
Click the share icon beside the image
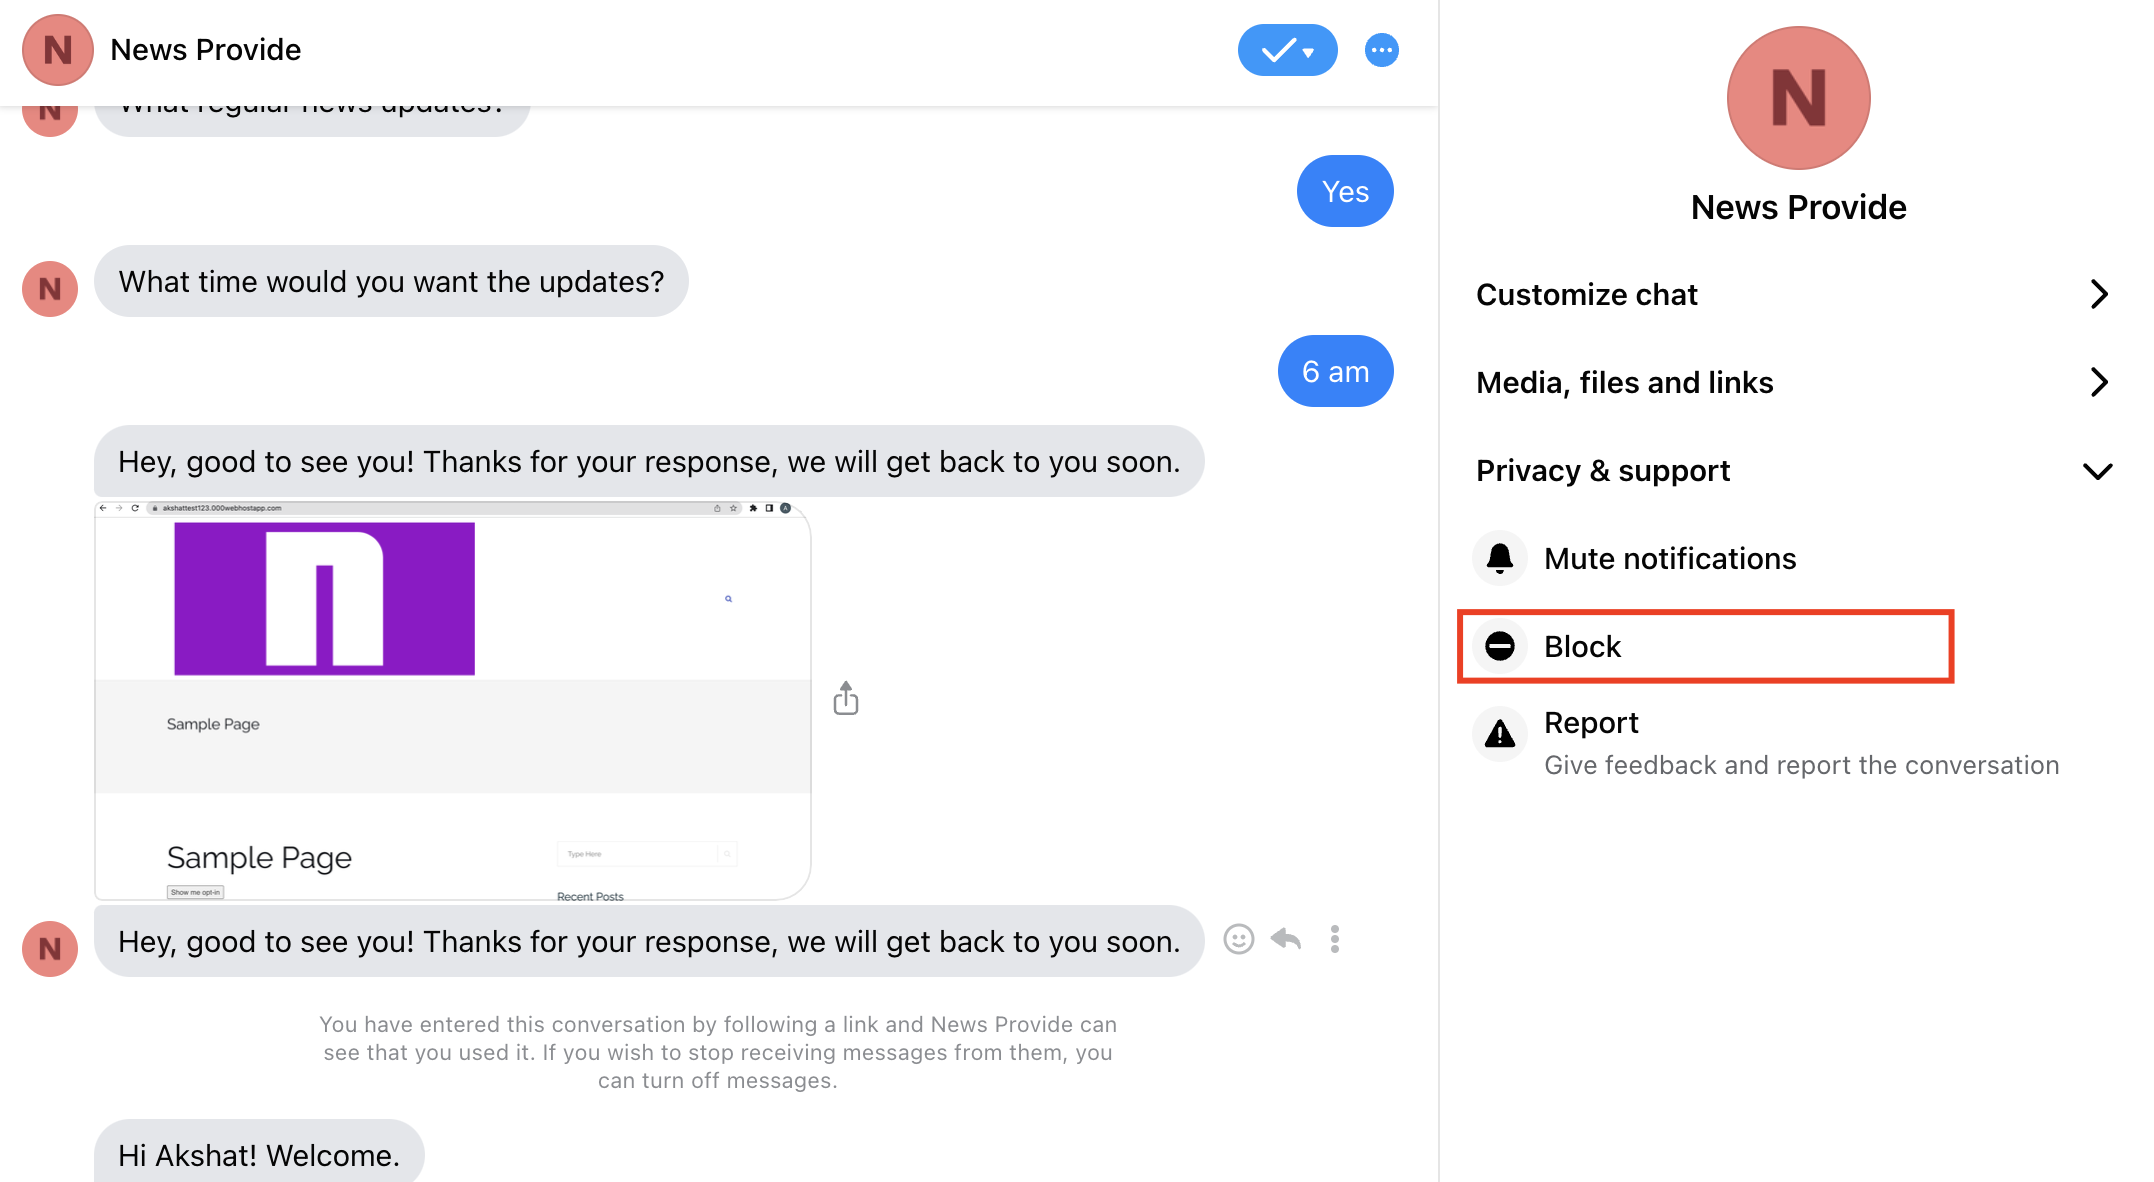(846, 698)
